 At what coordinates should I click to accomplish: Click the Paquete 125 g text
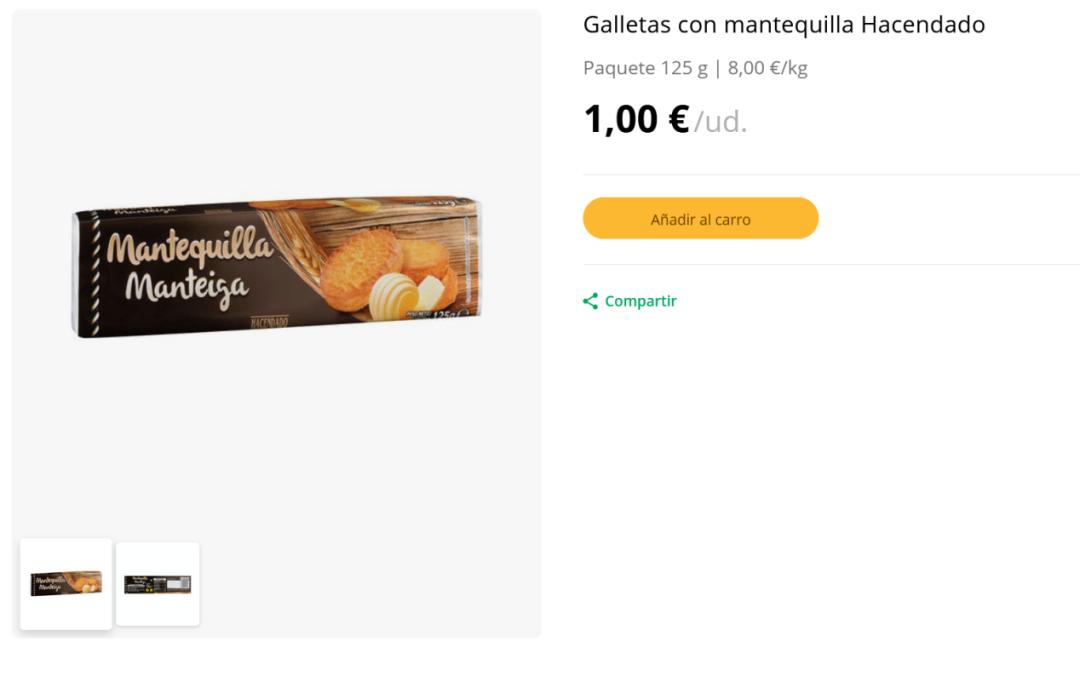point(645,68)
